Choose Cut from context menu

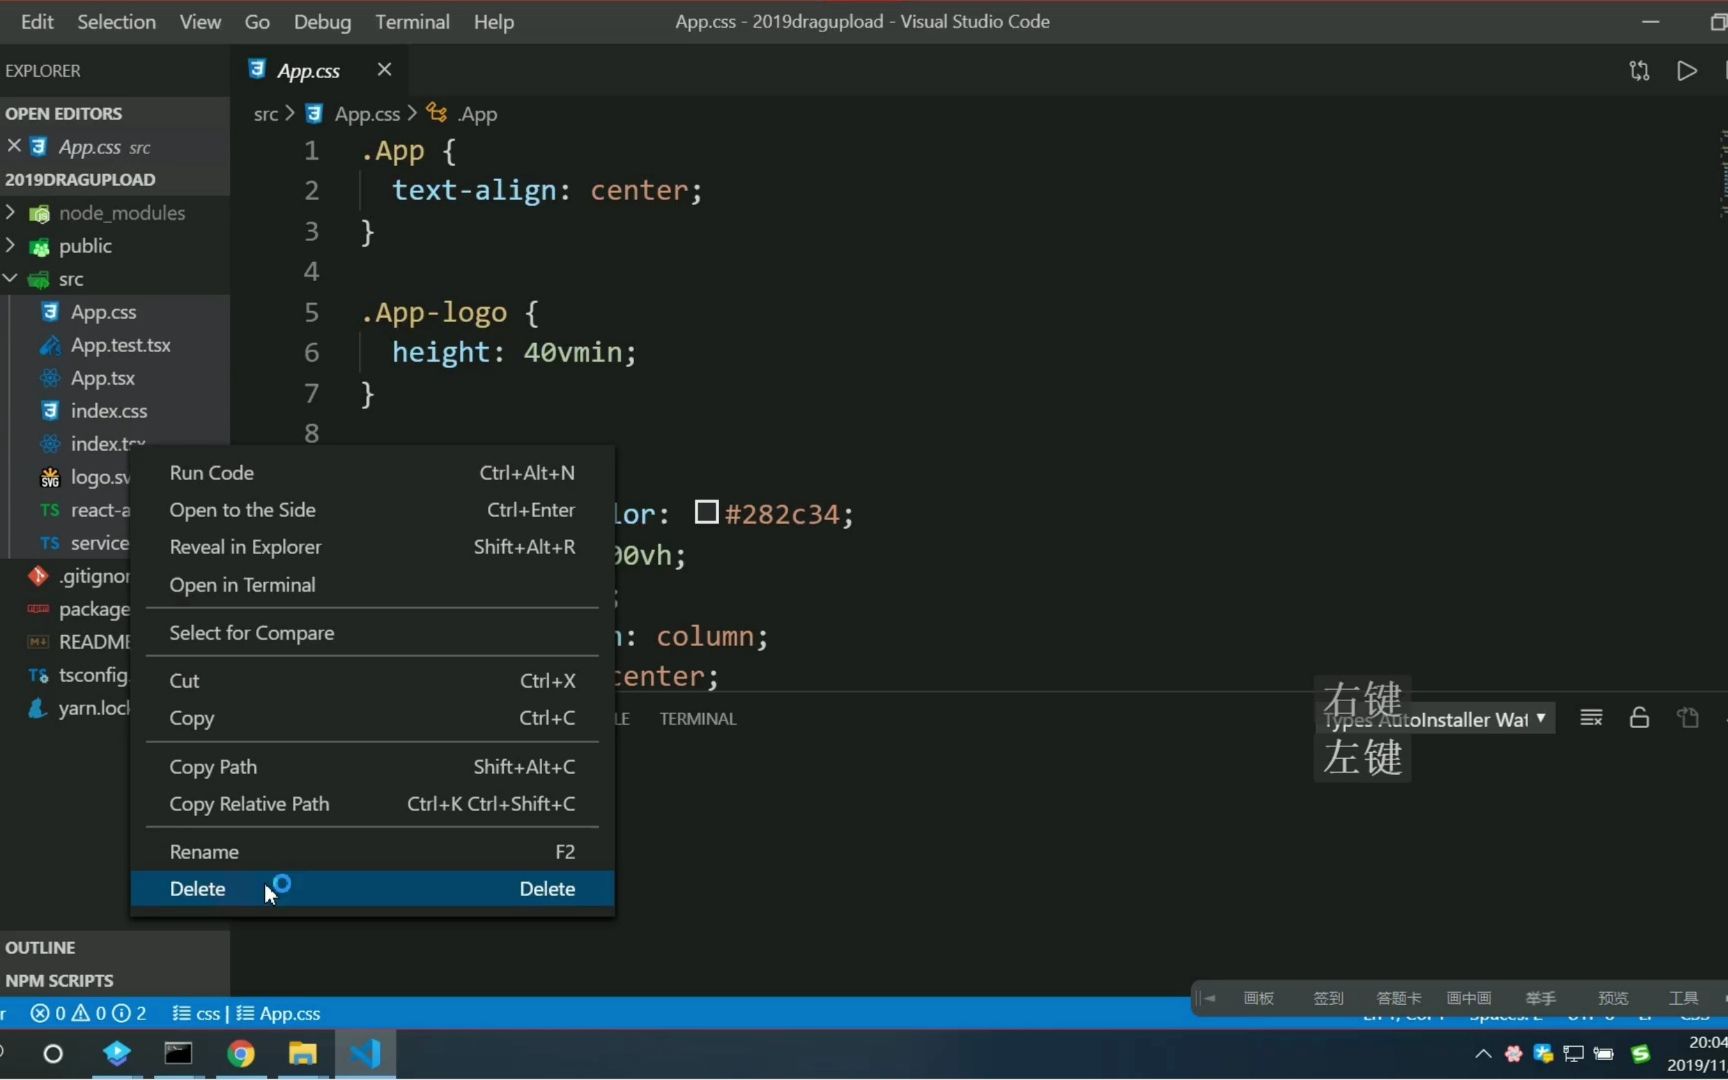point(372,681)
